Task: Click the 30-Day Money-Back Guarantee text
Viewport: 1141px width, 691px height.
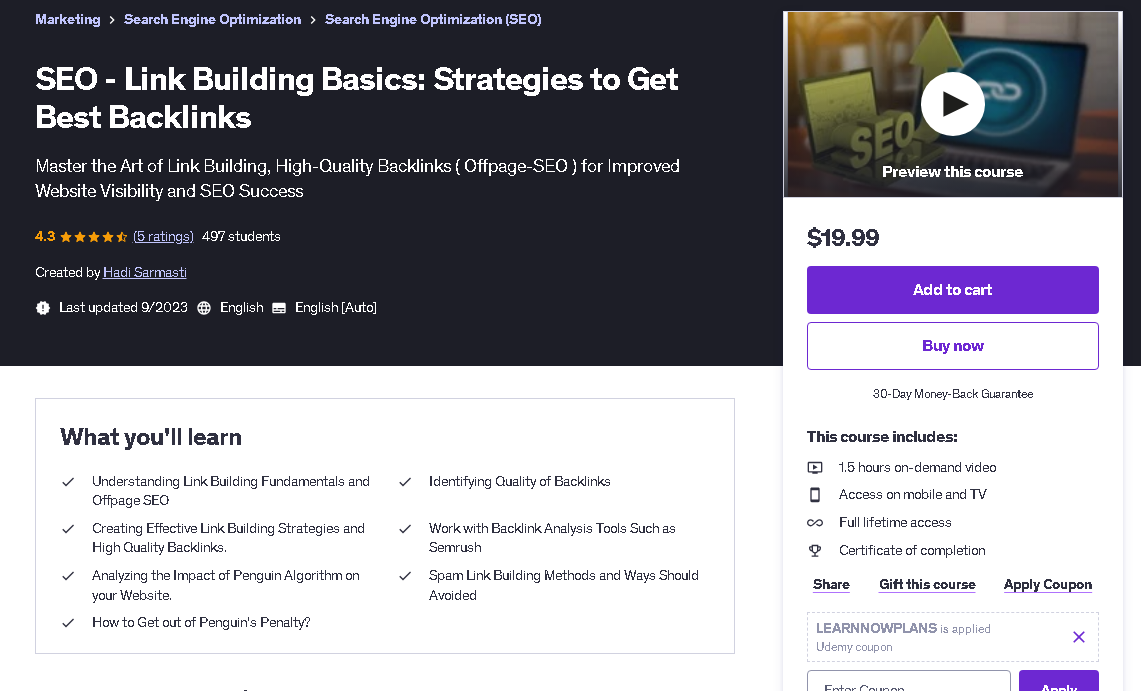Action: point(953,394)
